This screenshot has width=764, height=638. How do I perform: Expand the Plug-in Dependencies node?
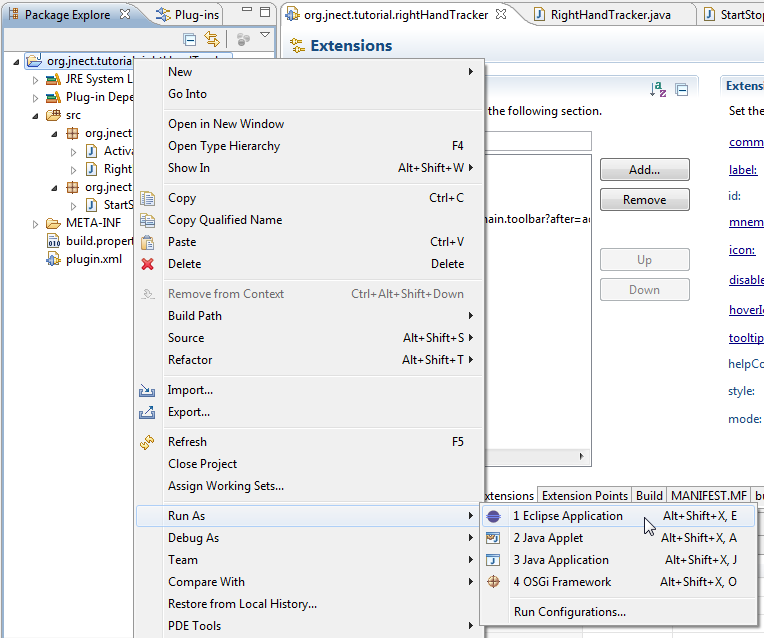tap(35, 98)
